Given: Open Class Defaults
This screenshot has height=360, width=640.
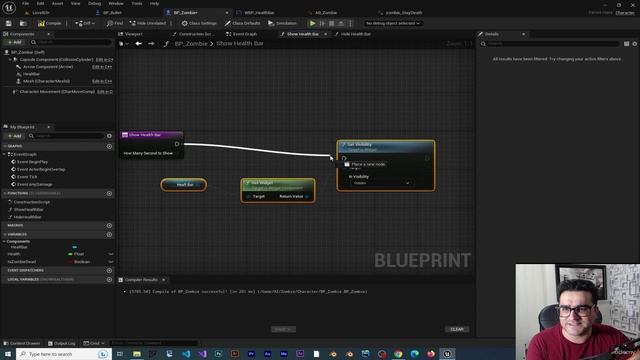Looking at the screenshot, I should [x=242, y=23].
